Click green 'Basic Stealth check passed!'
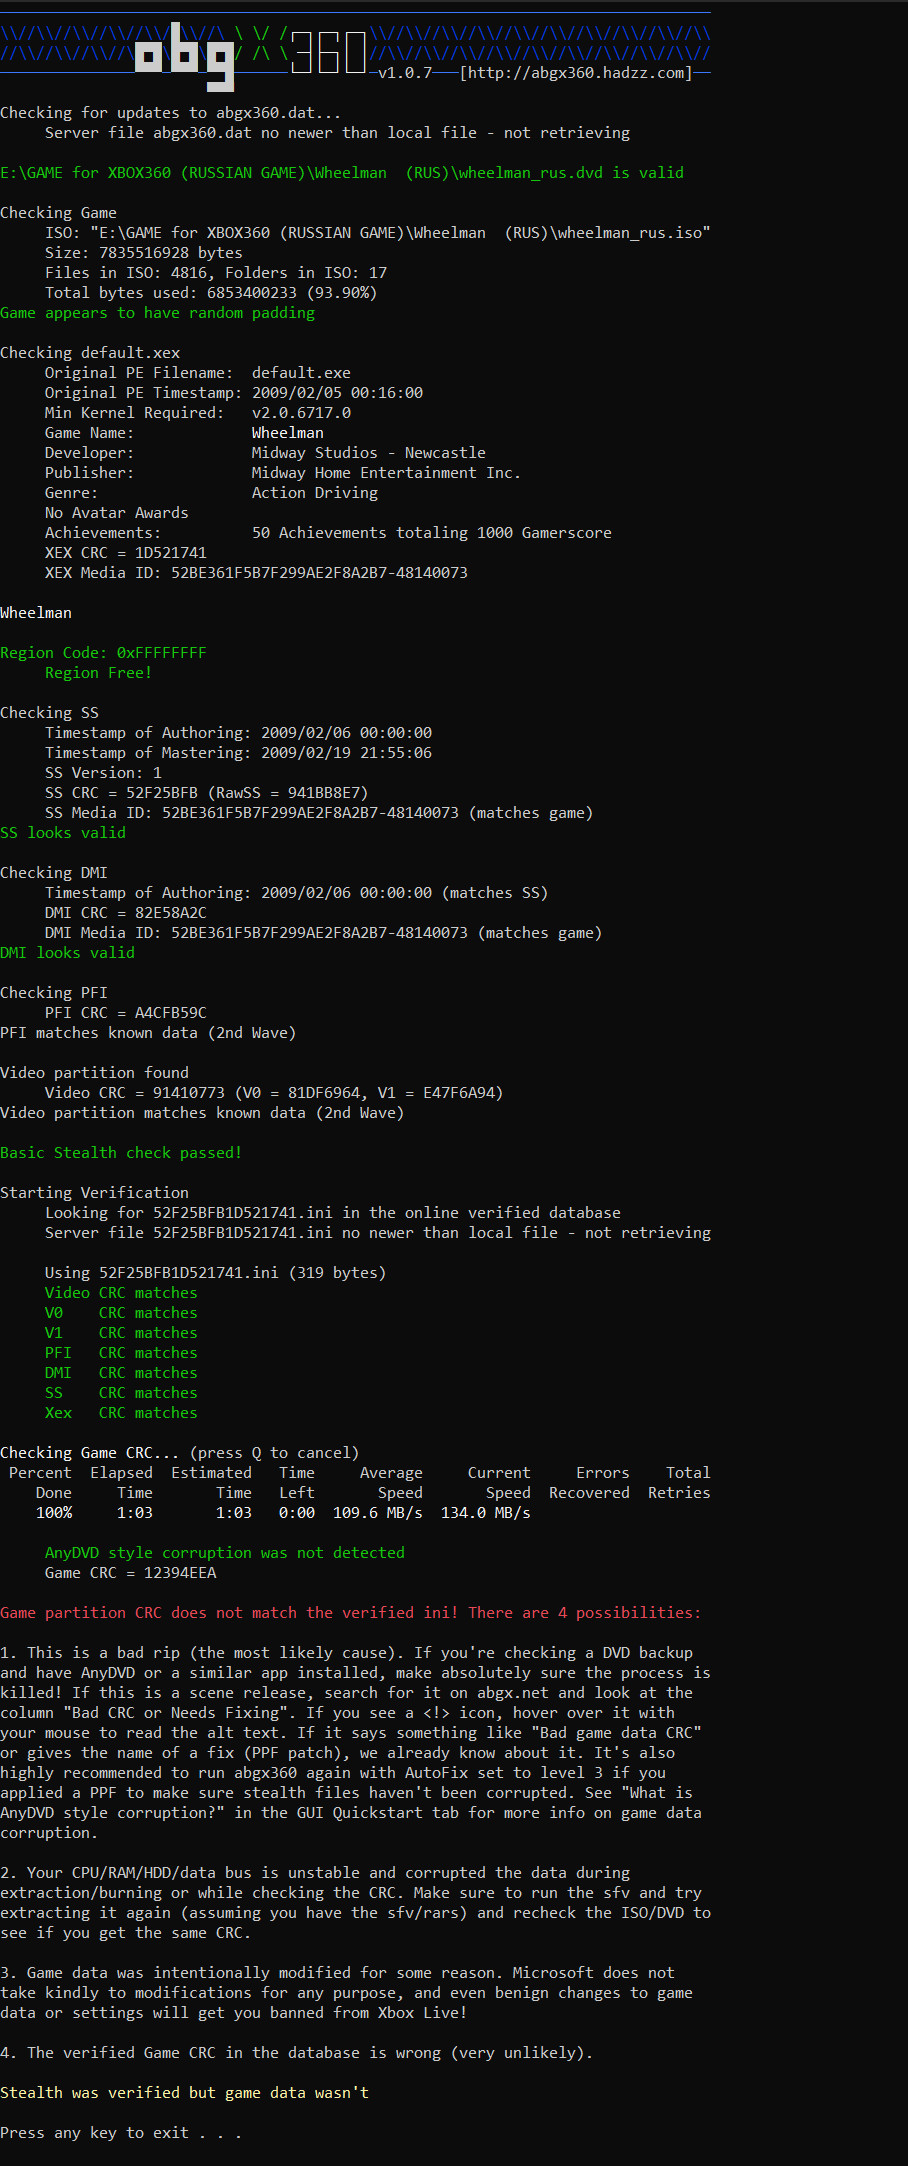The height and width of the screenshot is (2166, 908). [x=121, y=1153]
